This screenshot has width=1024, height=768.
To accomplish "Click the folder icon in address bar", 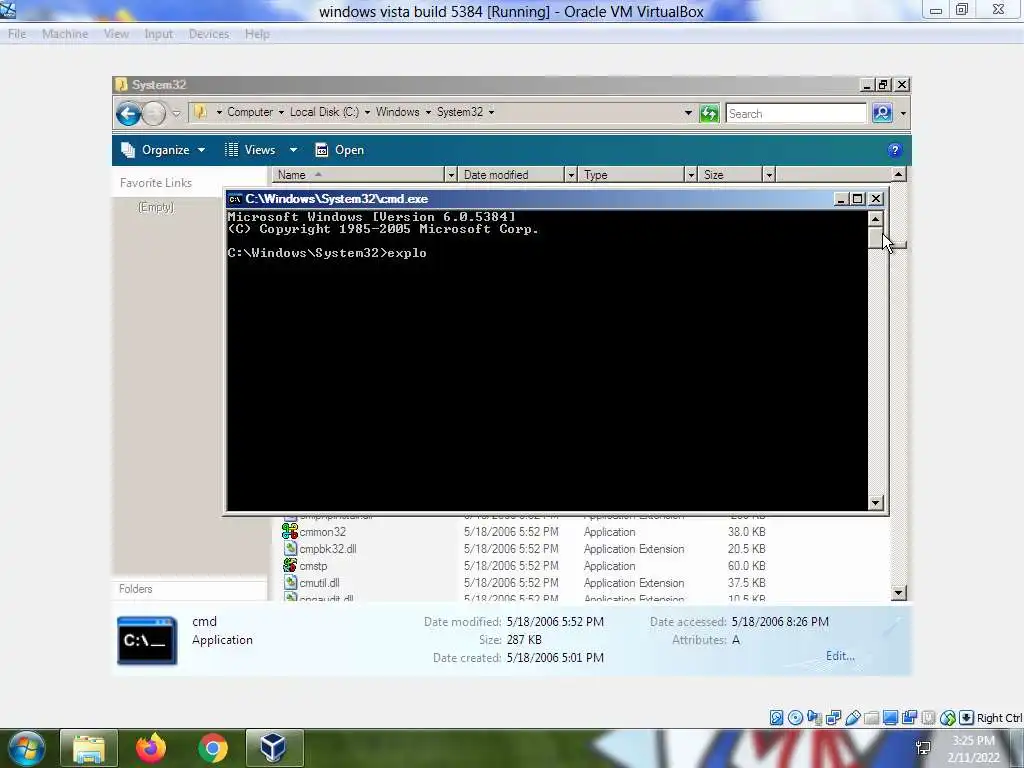I will tap(200, 112).
